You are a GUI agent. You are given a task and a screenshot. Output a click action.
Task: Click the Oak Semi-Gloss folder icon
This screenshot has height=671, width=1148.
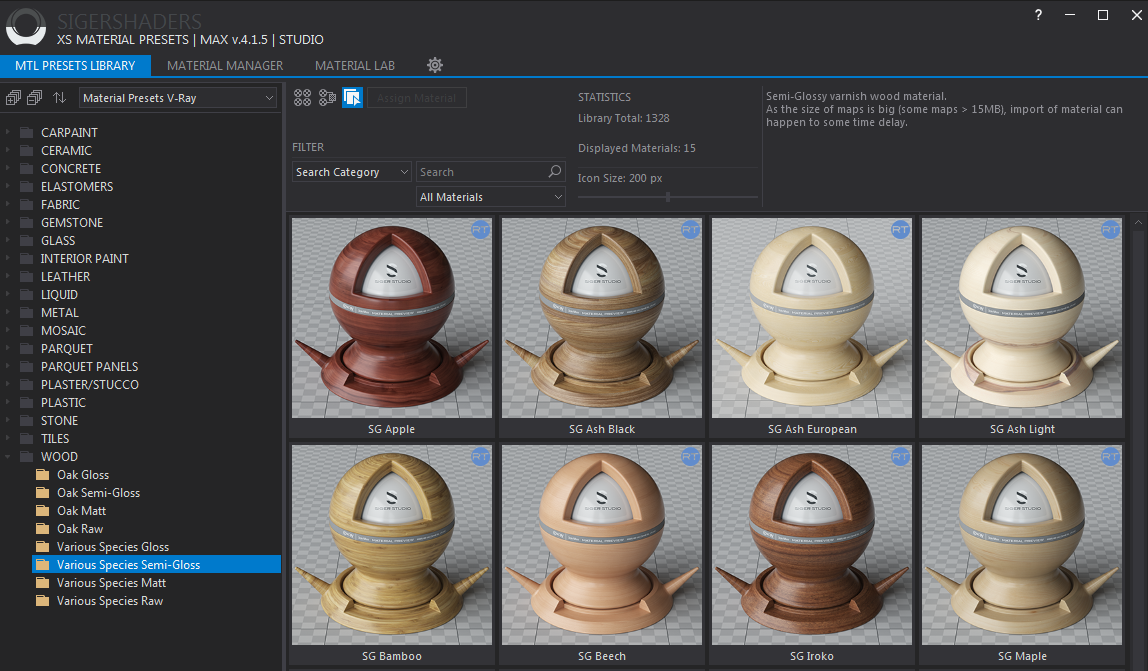pos(43,492)
